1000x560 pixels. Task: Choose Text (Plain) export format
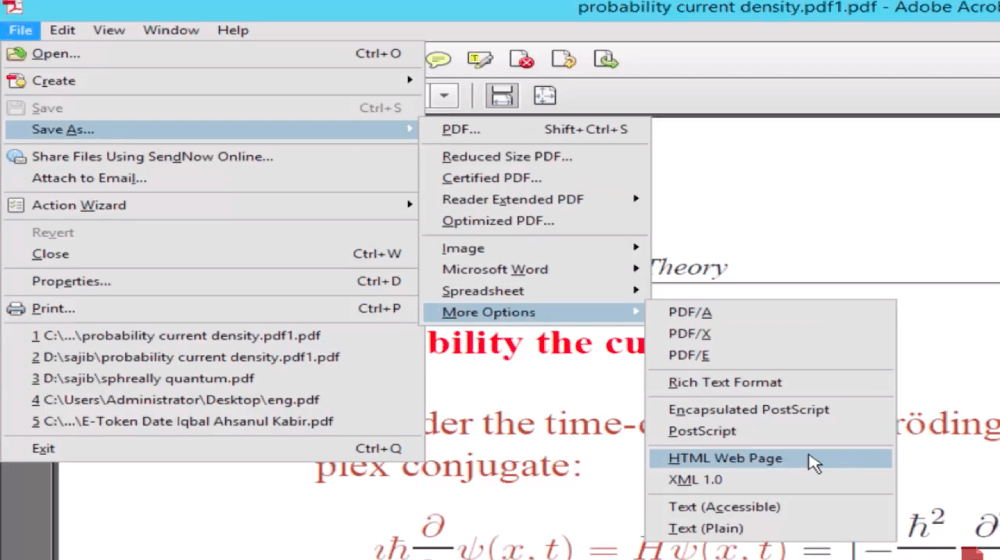[706, 528]
